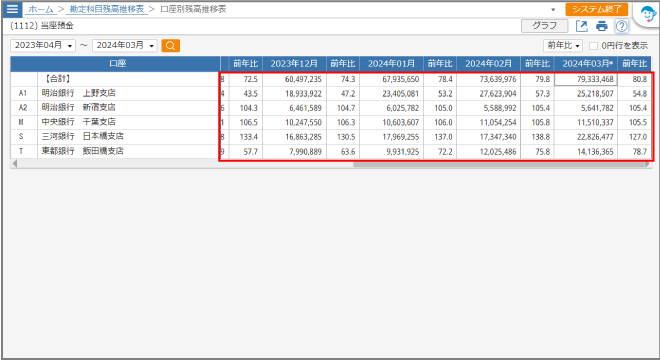
Task: Click cell value 16,863,285
Action: [294, 137]
